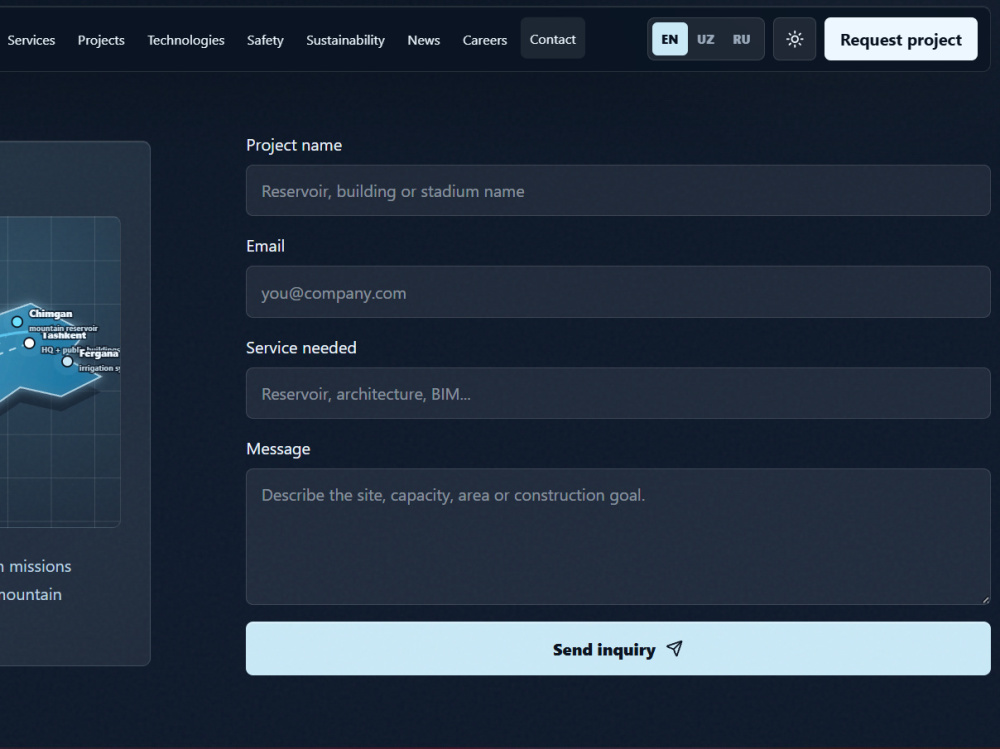Open the Technologies nav link
Image resolution: width=1000 pixels, height=749 pixels.
click(x=186, y=40)
